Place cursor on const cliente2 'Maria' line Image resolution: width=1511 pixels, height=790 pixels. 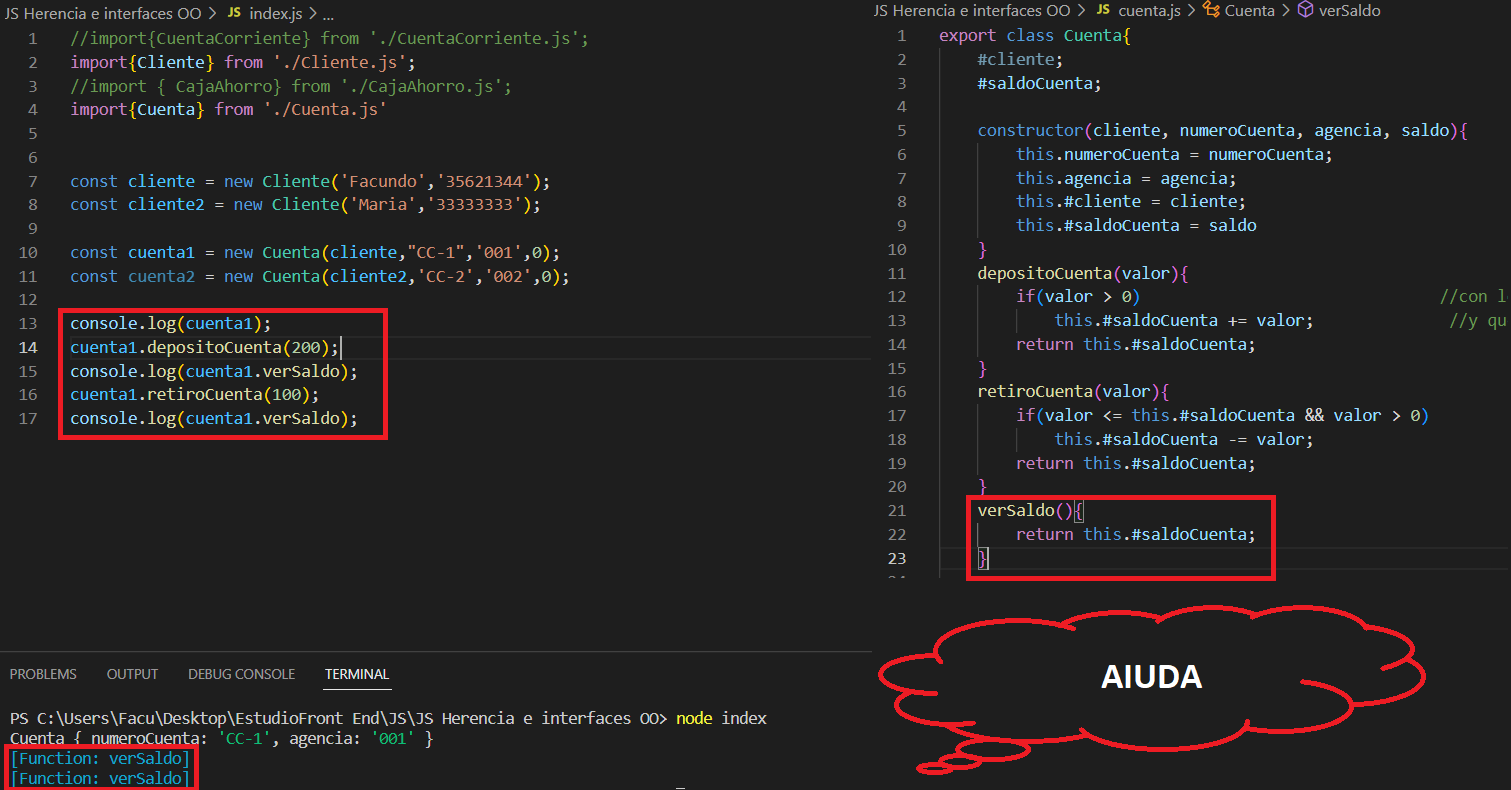point(305,205)
